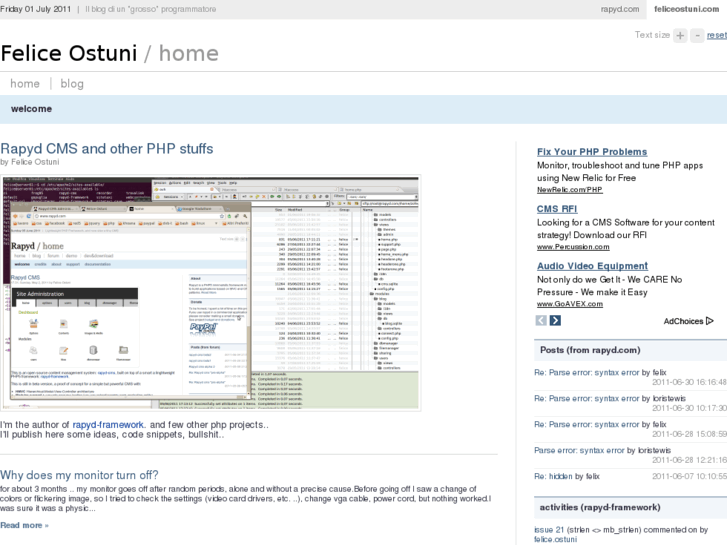Click the 'Posts (from rapyd.com)' heading
Viewport: 727px width, 545px height.
[x=590, y=350]
